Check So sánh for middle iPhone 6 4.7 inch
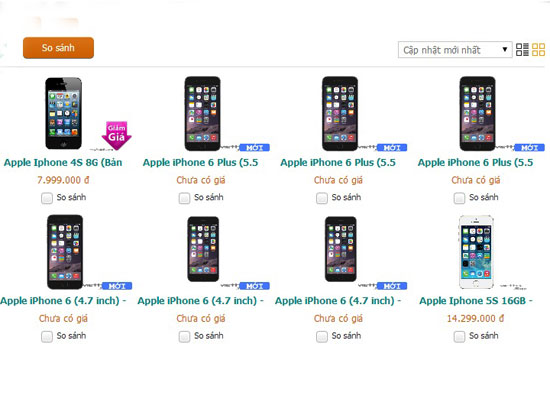 coord(184,337)
